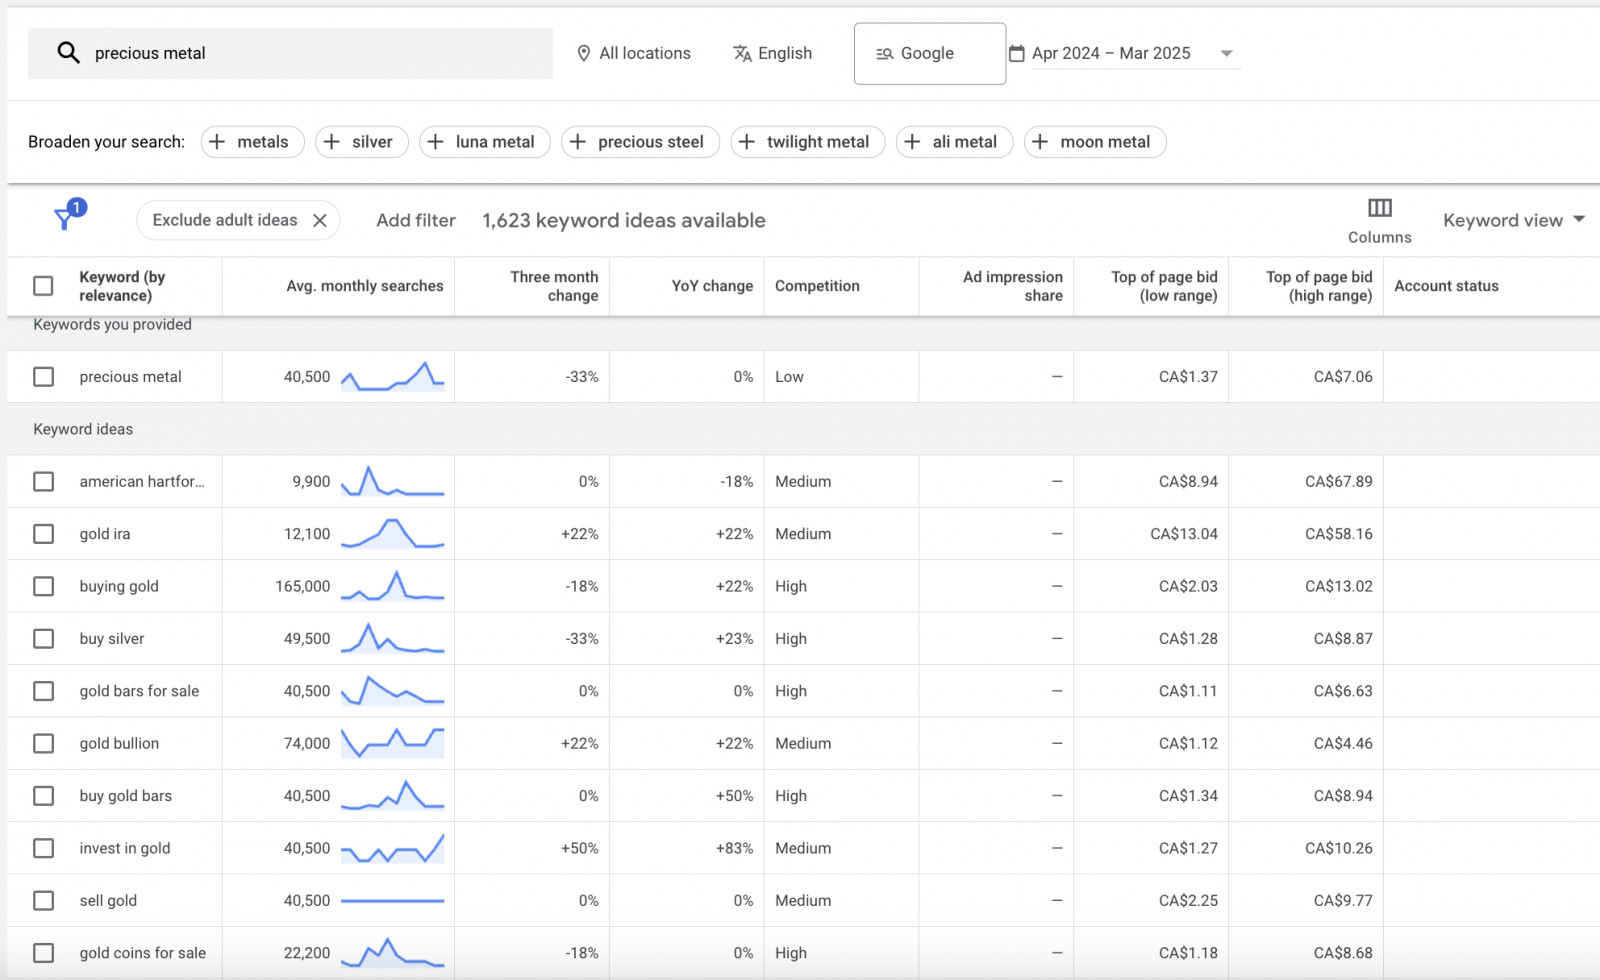
Task: Remove the Exclude adult ideas filter
Action: click(320, 221)
